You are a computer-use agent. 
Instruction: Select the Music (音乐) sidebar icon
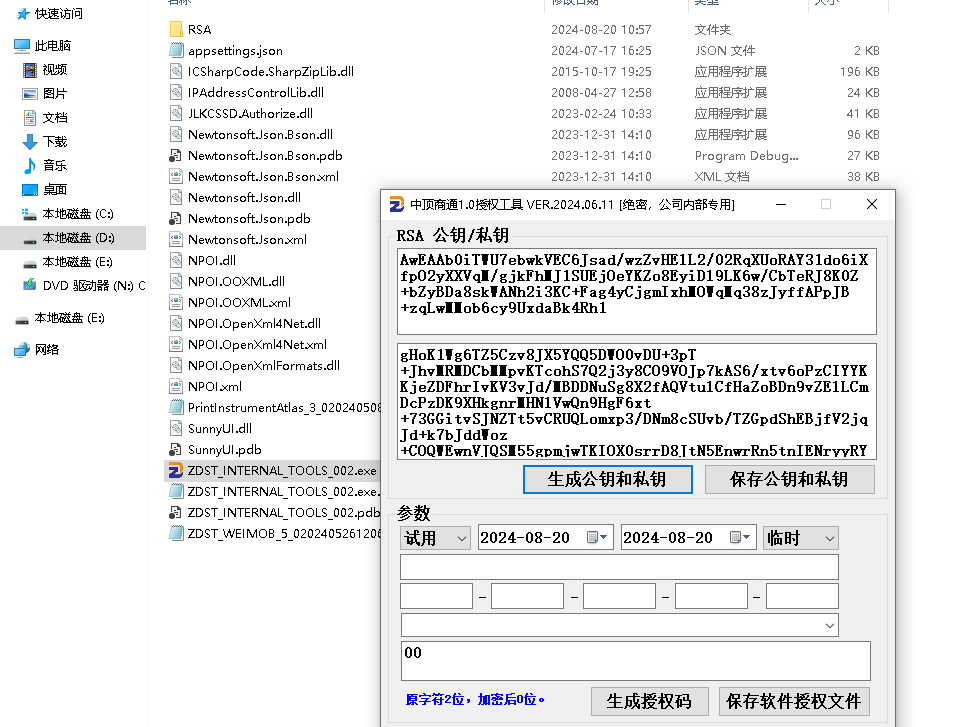(x=30, y=166)
